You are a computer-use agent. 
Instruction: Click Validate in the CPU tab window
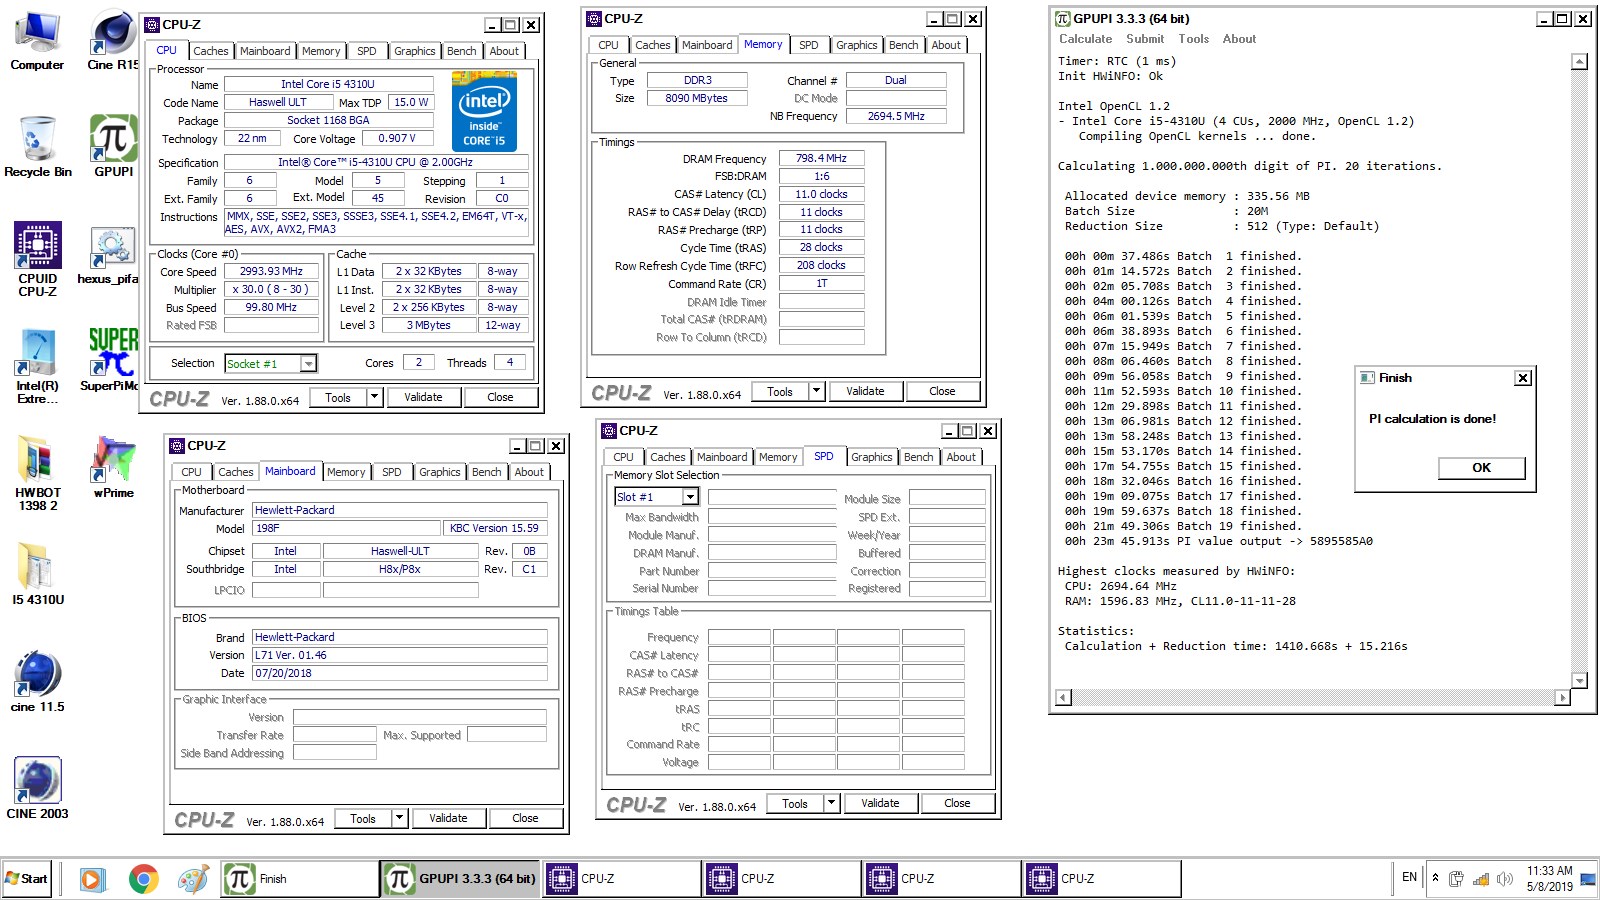pyautogui.click(x=423, y=397)
